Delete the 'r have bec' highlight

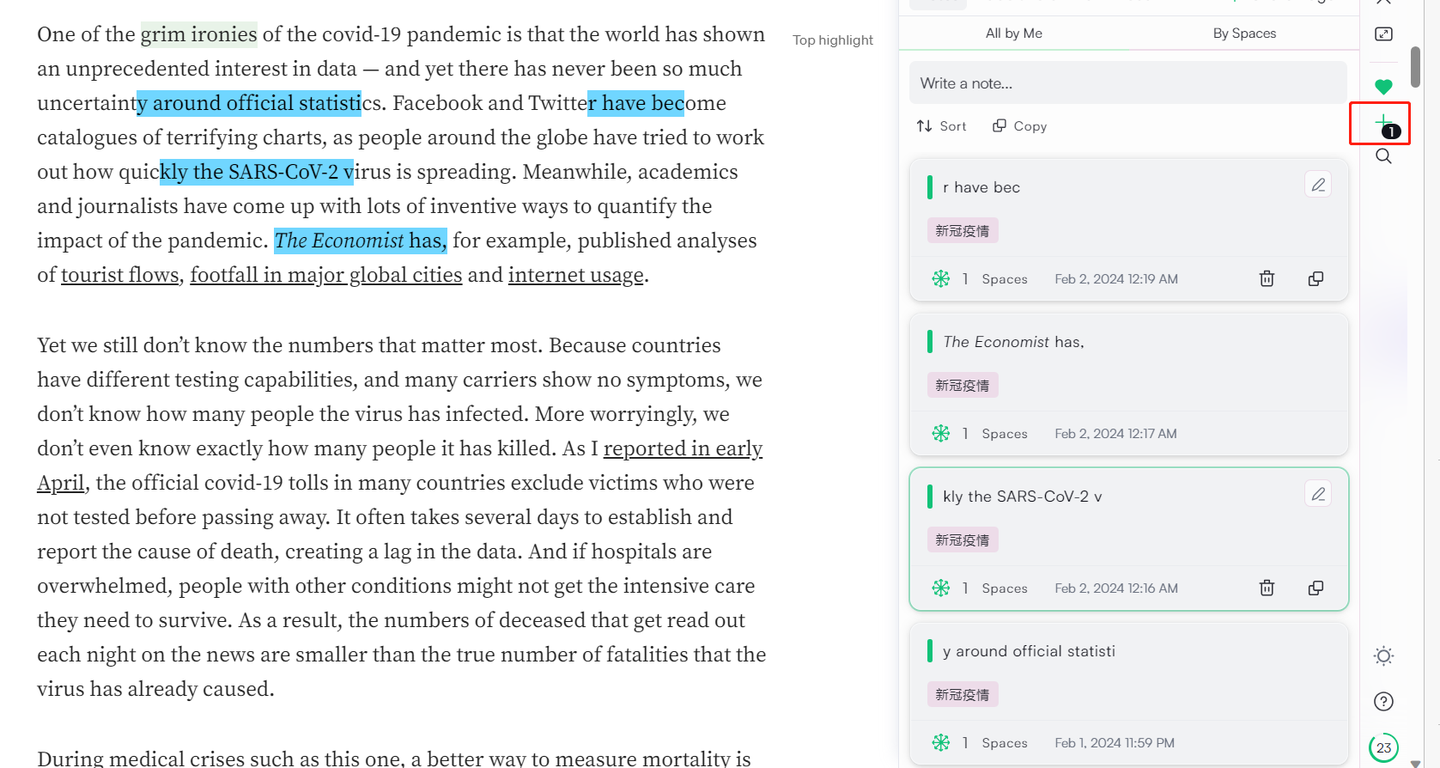tap(1266, 279)
